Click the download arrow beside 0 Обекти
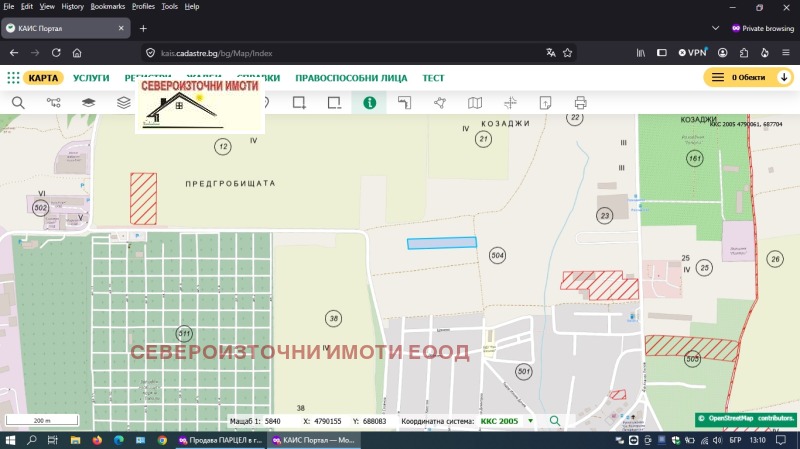Viewport: 800px width, 449px height. pyautogui.click(x=784, y=78)
